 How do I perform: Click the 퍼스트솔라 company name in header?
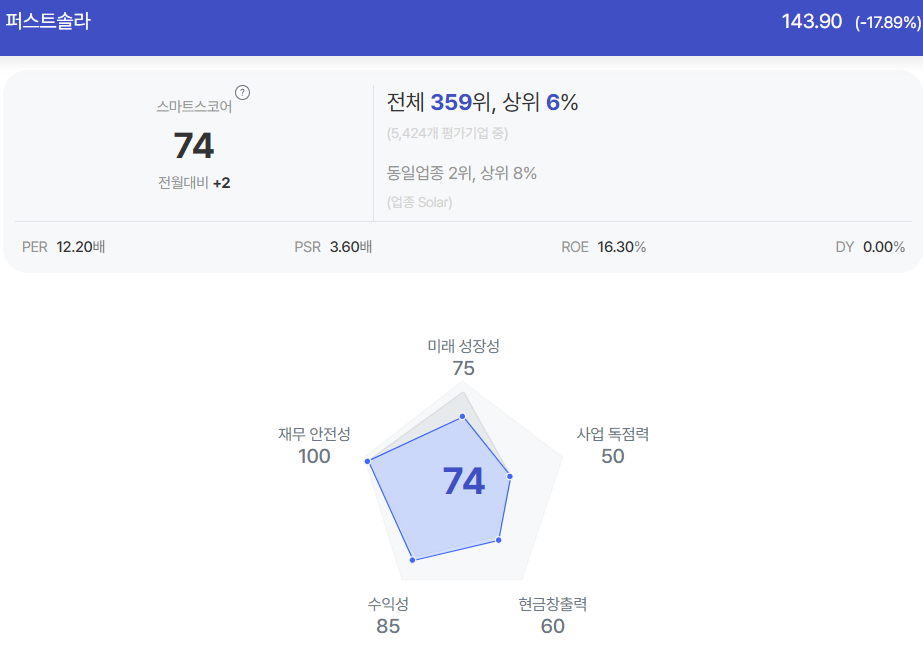tap(48, 21)
